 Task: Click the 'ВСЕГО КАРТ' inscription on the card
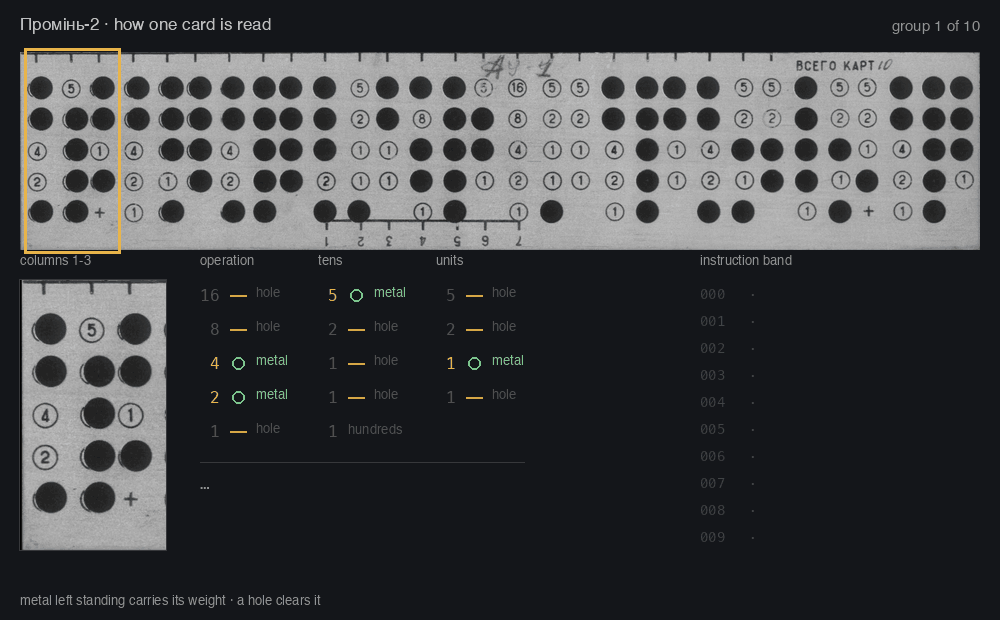click(834, 66)
